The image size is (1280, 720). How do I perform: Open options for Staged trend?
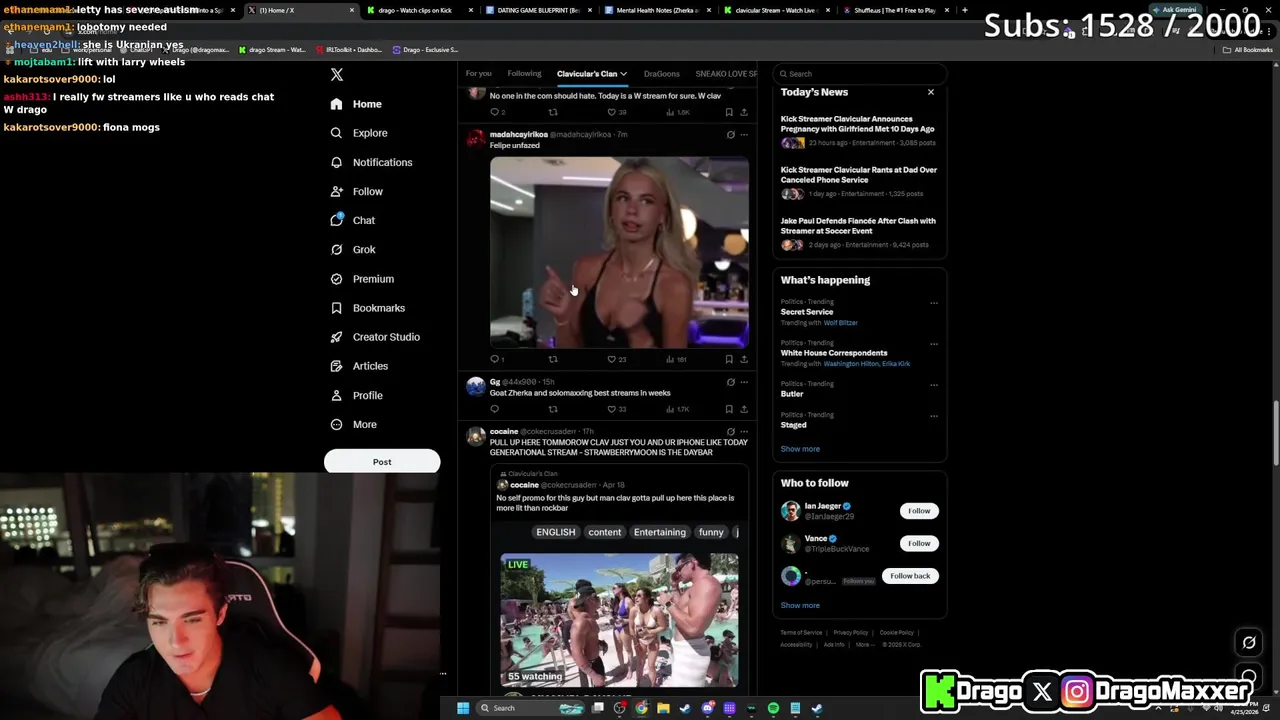934,416
